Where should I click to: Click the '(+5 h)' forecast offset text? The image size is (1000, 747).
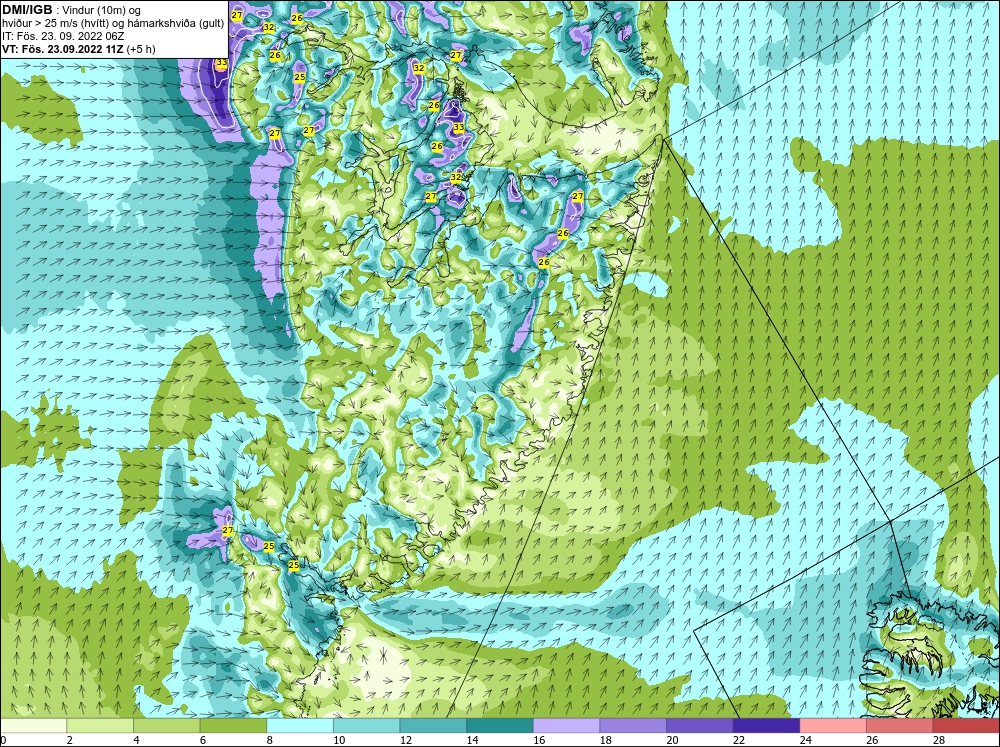[x=141, y=49]
